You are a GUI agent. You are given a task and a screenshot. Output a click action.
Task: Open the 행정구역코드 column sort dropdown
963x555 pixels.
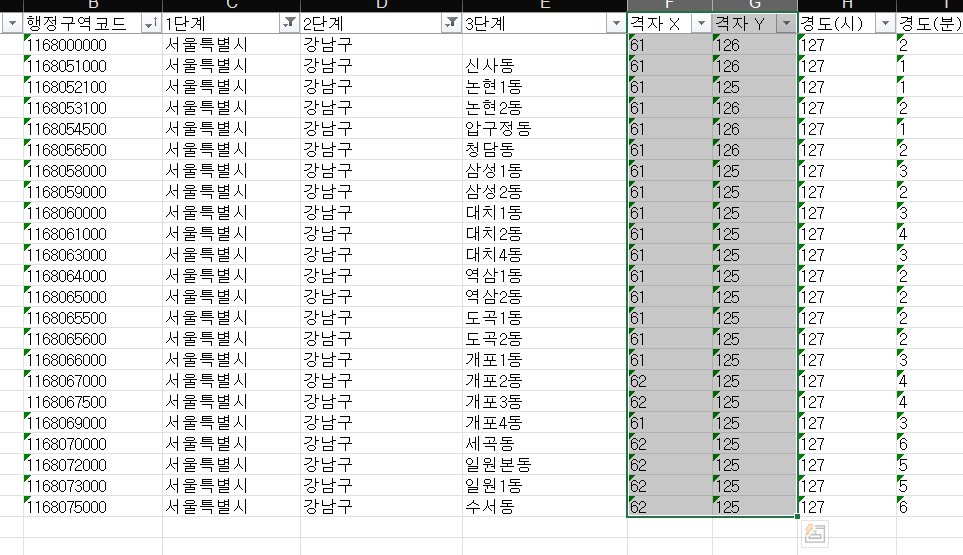point(150,24)
